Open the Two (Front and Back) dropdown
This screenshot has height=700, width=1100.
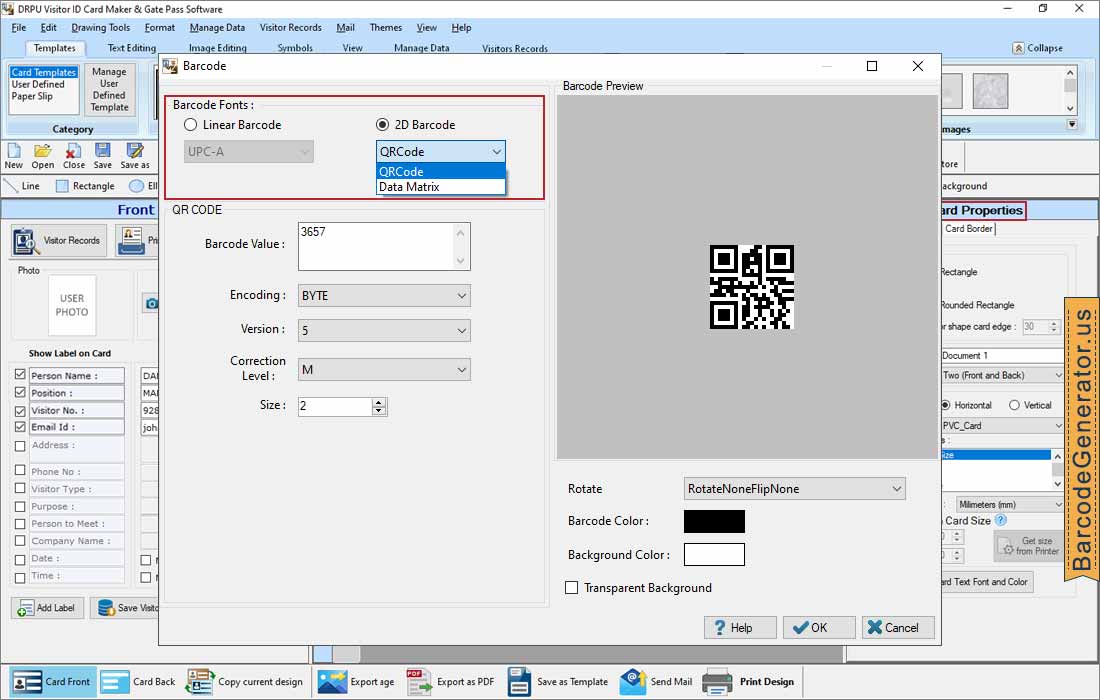tap(1002, 375)
